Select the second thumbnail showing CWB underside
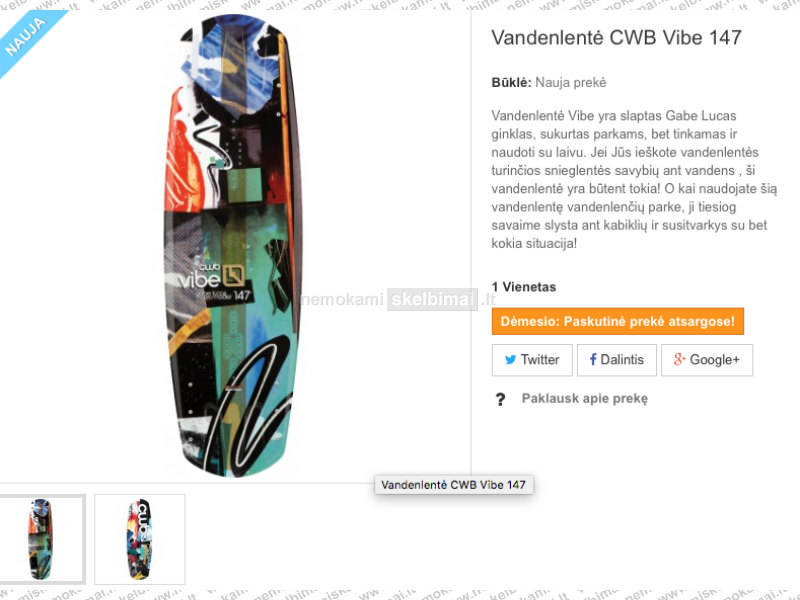 coord(140,539)
